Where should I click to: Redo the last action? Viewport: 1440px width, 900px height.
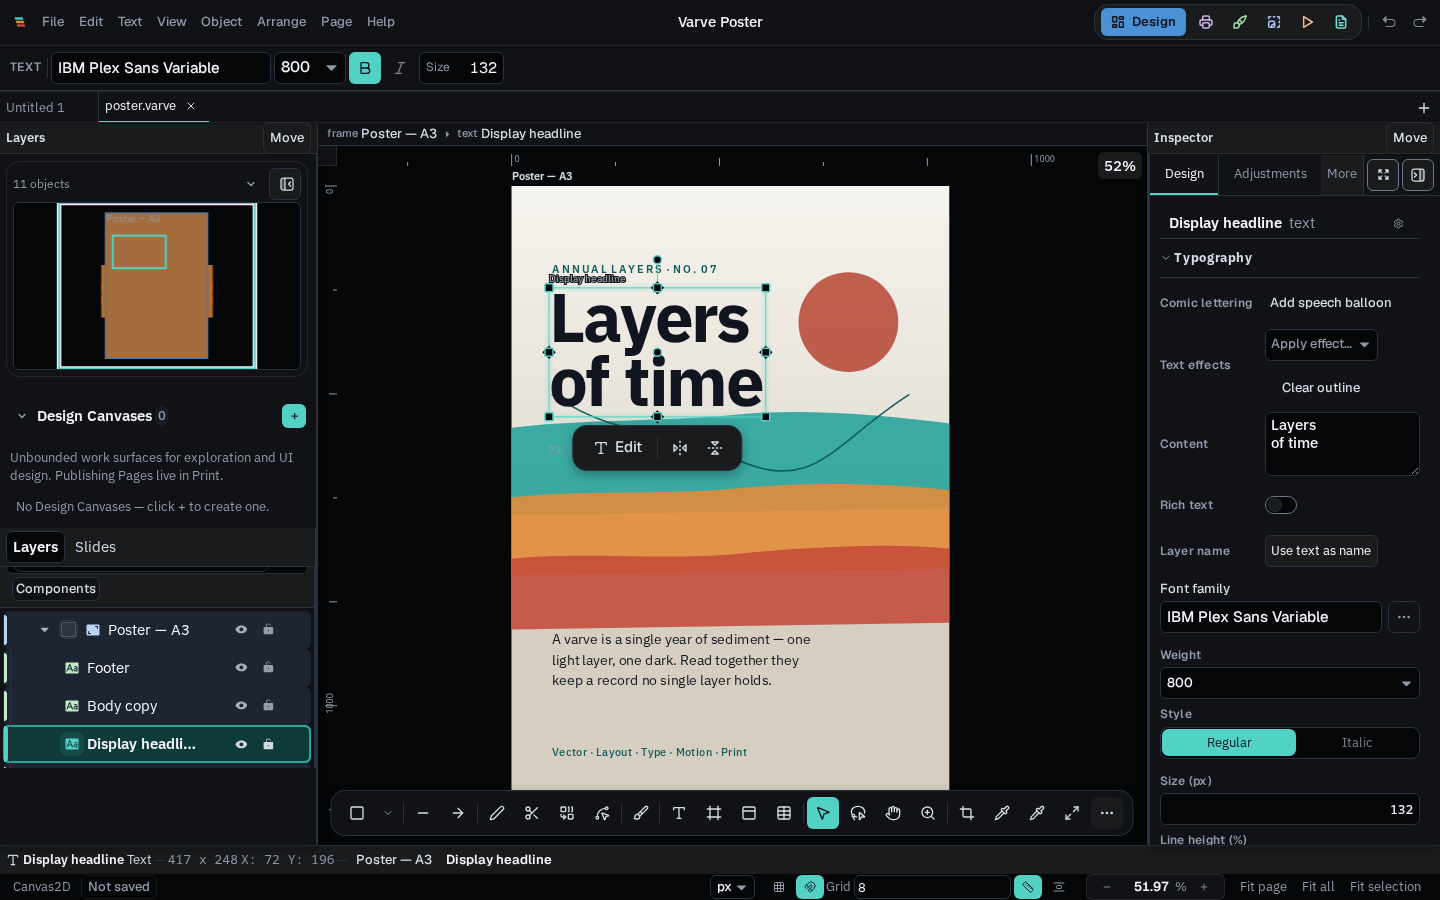(1420, 22)
